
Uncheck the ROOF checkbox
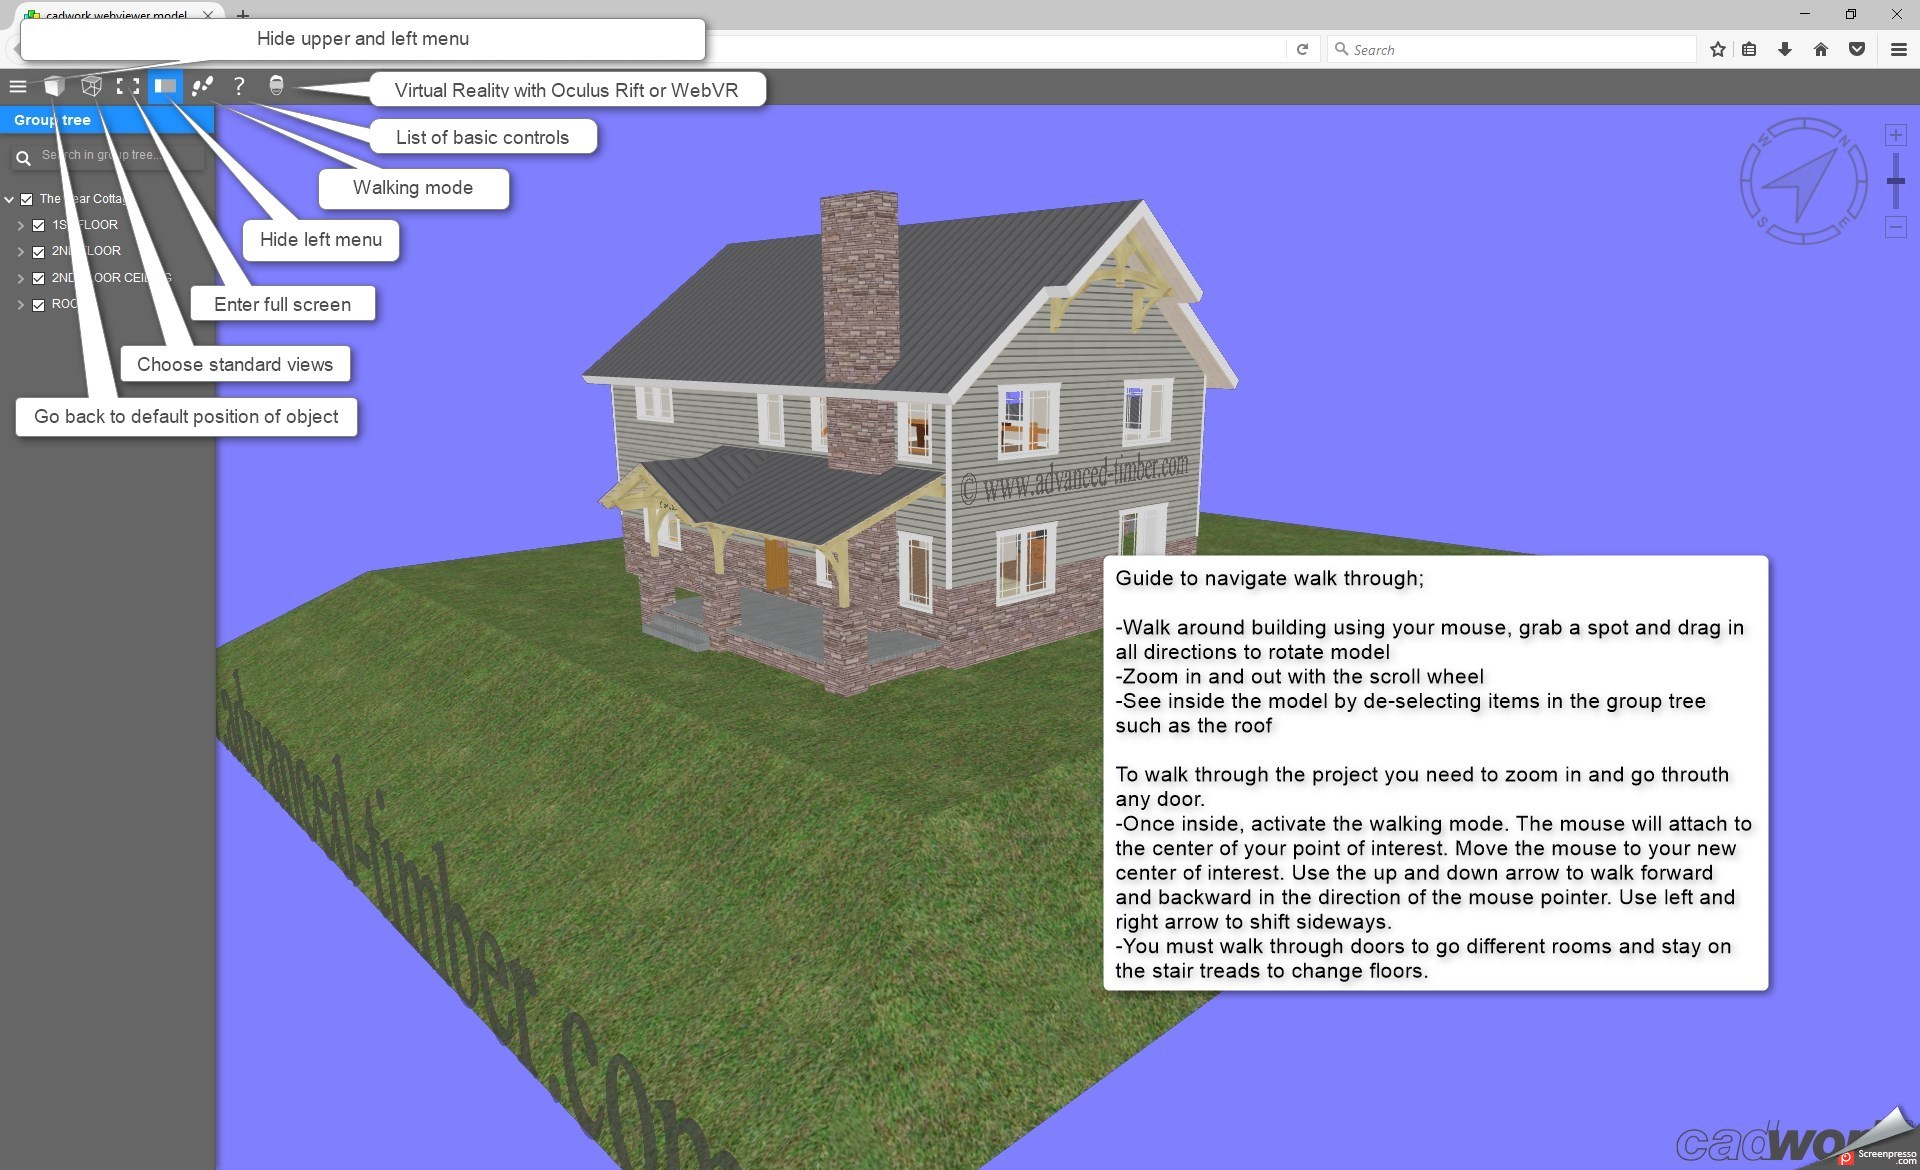pyautogui.click(x=39, y=305)
